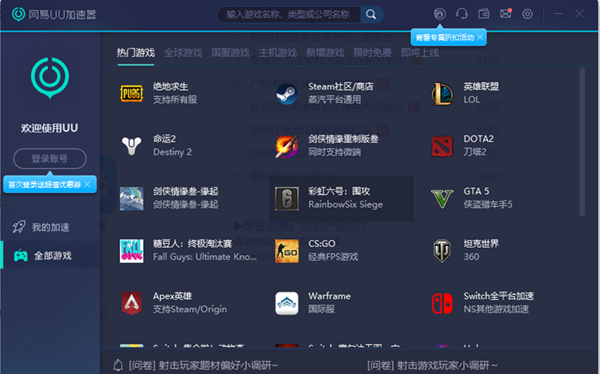Open the 射击玩家题材偏好小调研 survey link
Viewport: 600px width, 374px height.
click(204, 365)
